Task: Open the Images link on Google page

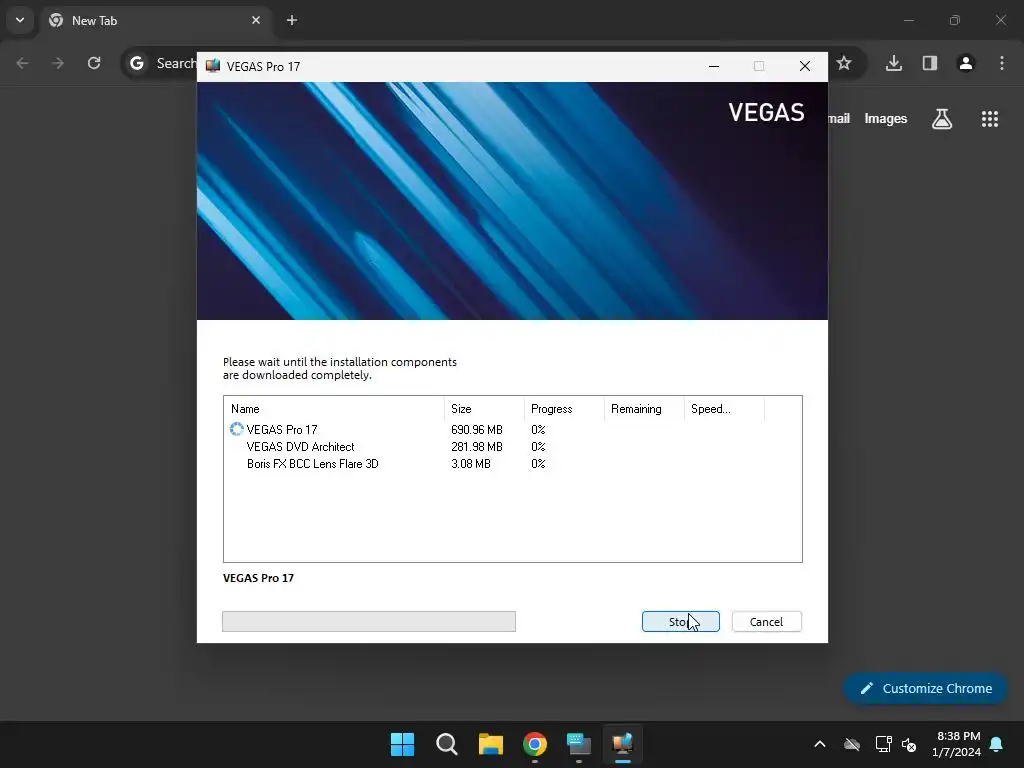Action: [886, 118]
